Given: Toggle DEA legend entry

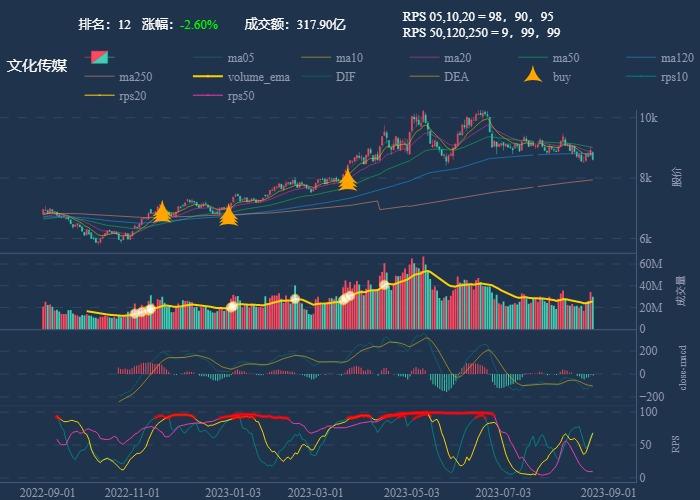Looking at the screenshot, I should 439,77.
